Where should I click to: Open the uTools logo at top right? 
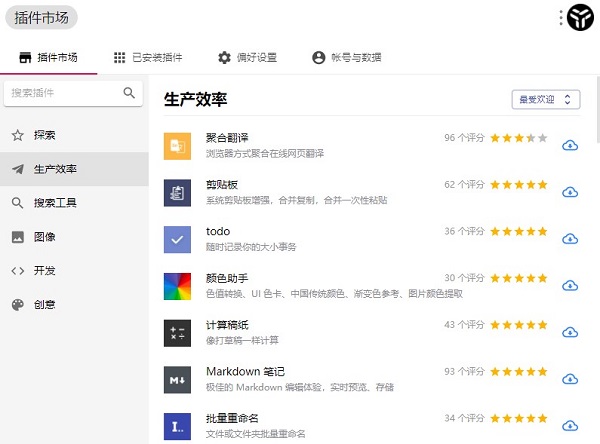(x=581, y=17)
